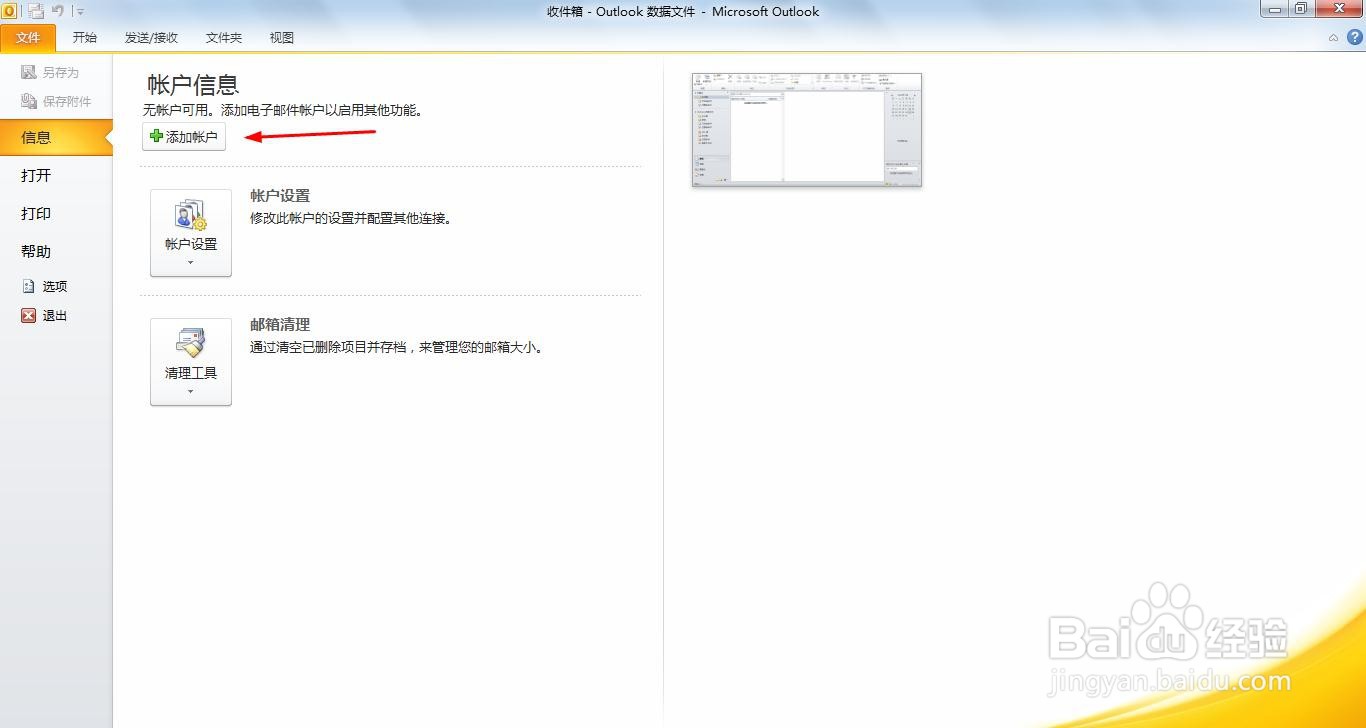Click the 保存附件 save attachments item

pos(56,101)
